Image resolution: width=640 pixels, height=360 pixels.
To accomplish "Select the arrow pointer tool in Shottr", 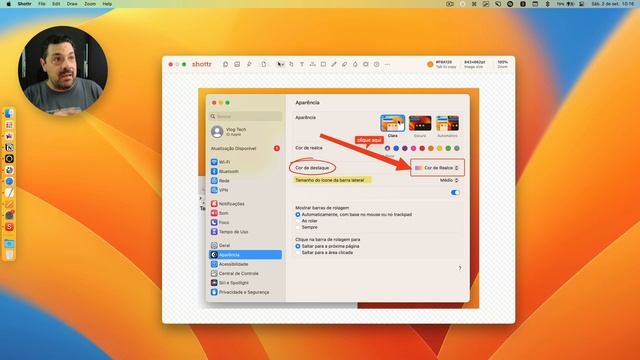I will [x=280, y=64].
